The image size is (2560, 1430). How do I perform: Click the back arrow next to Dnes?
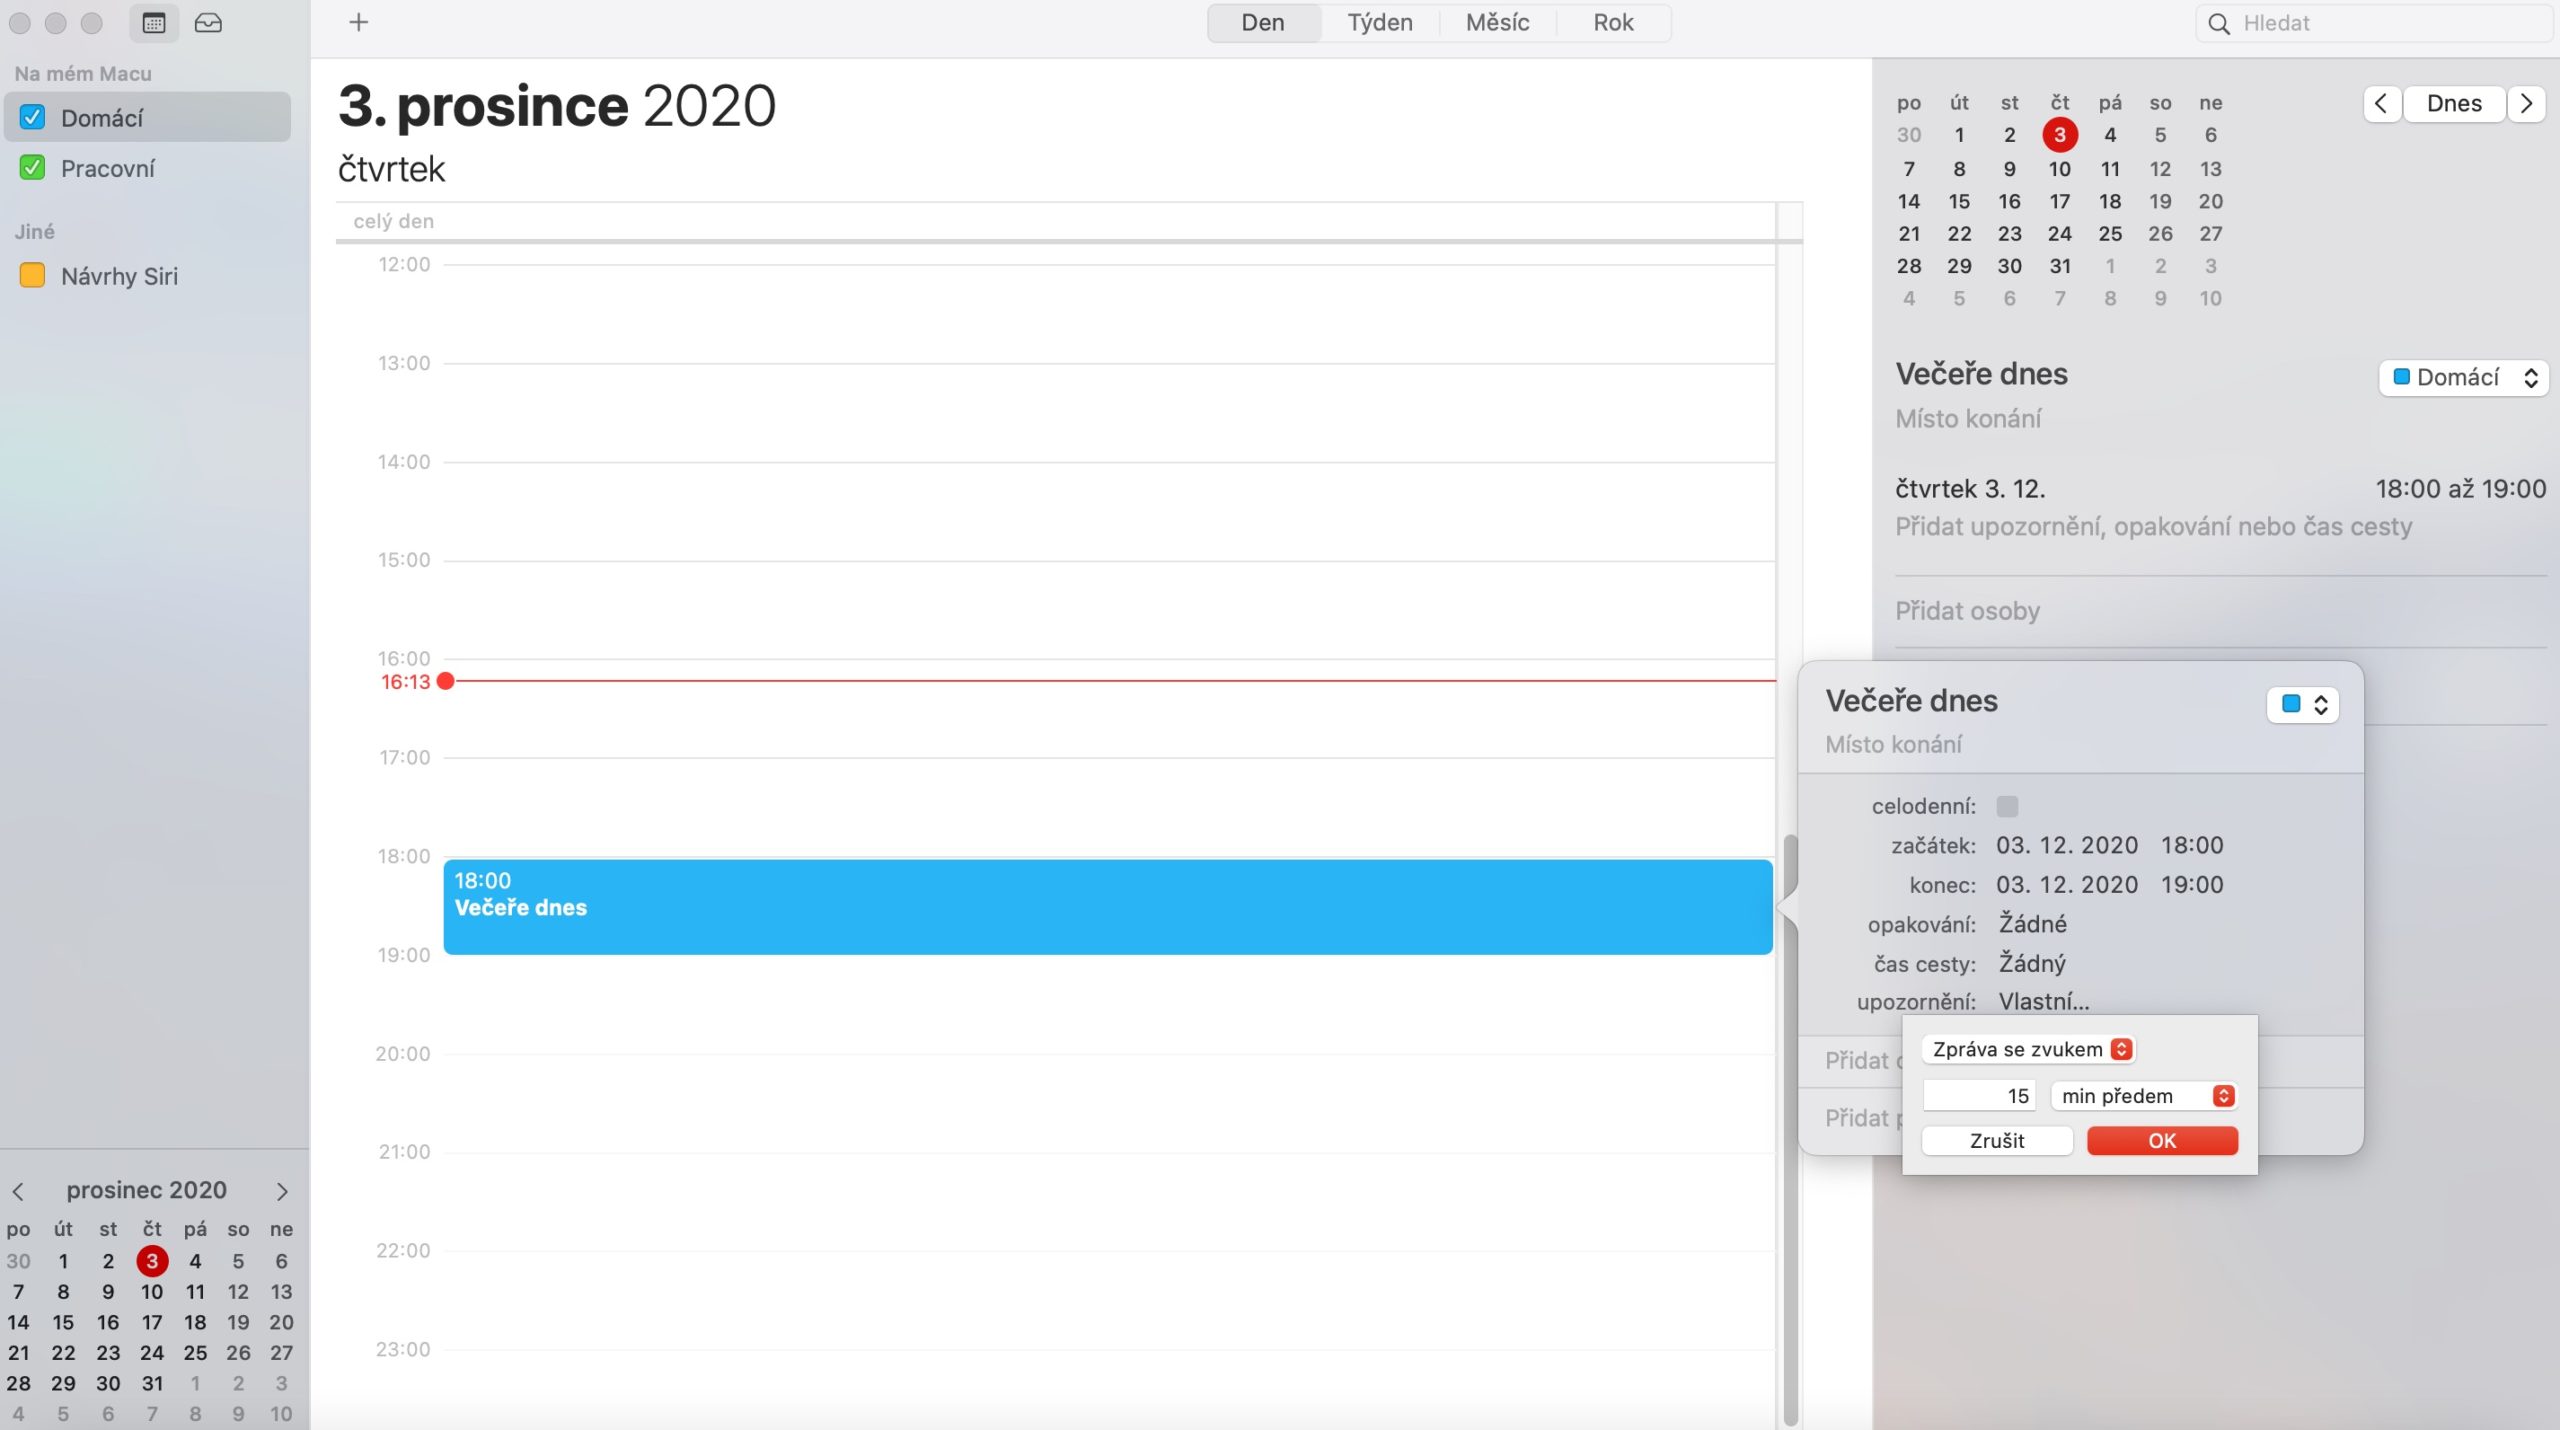point(2381,103)
